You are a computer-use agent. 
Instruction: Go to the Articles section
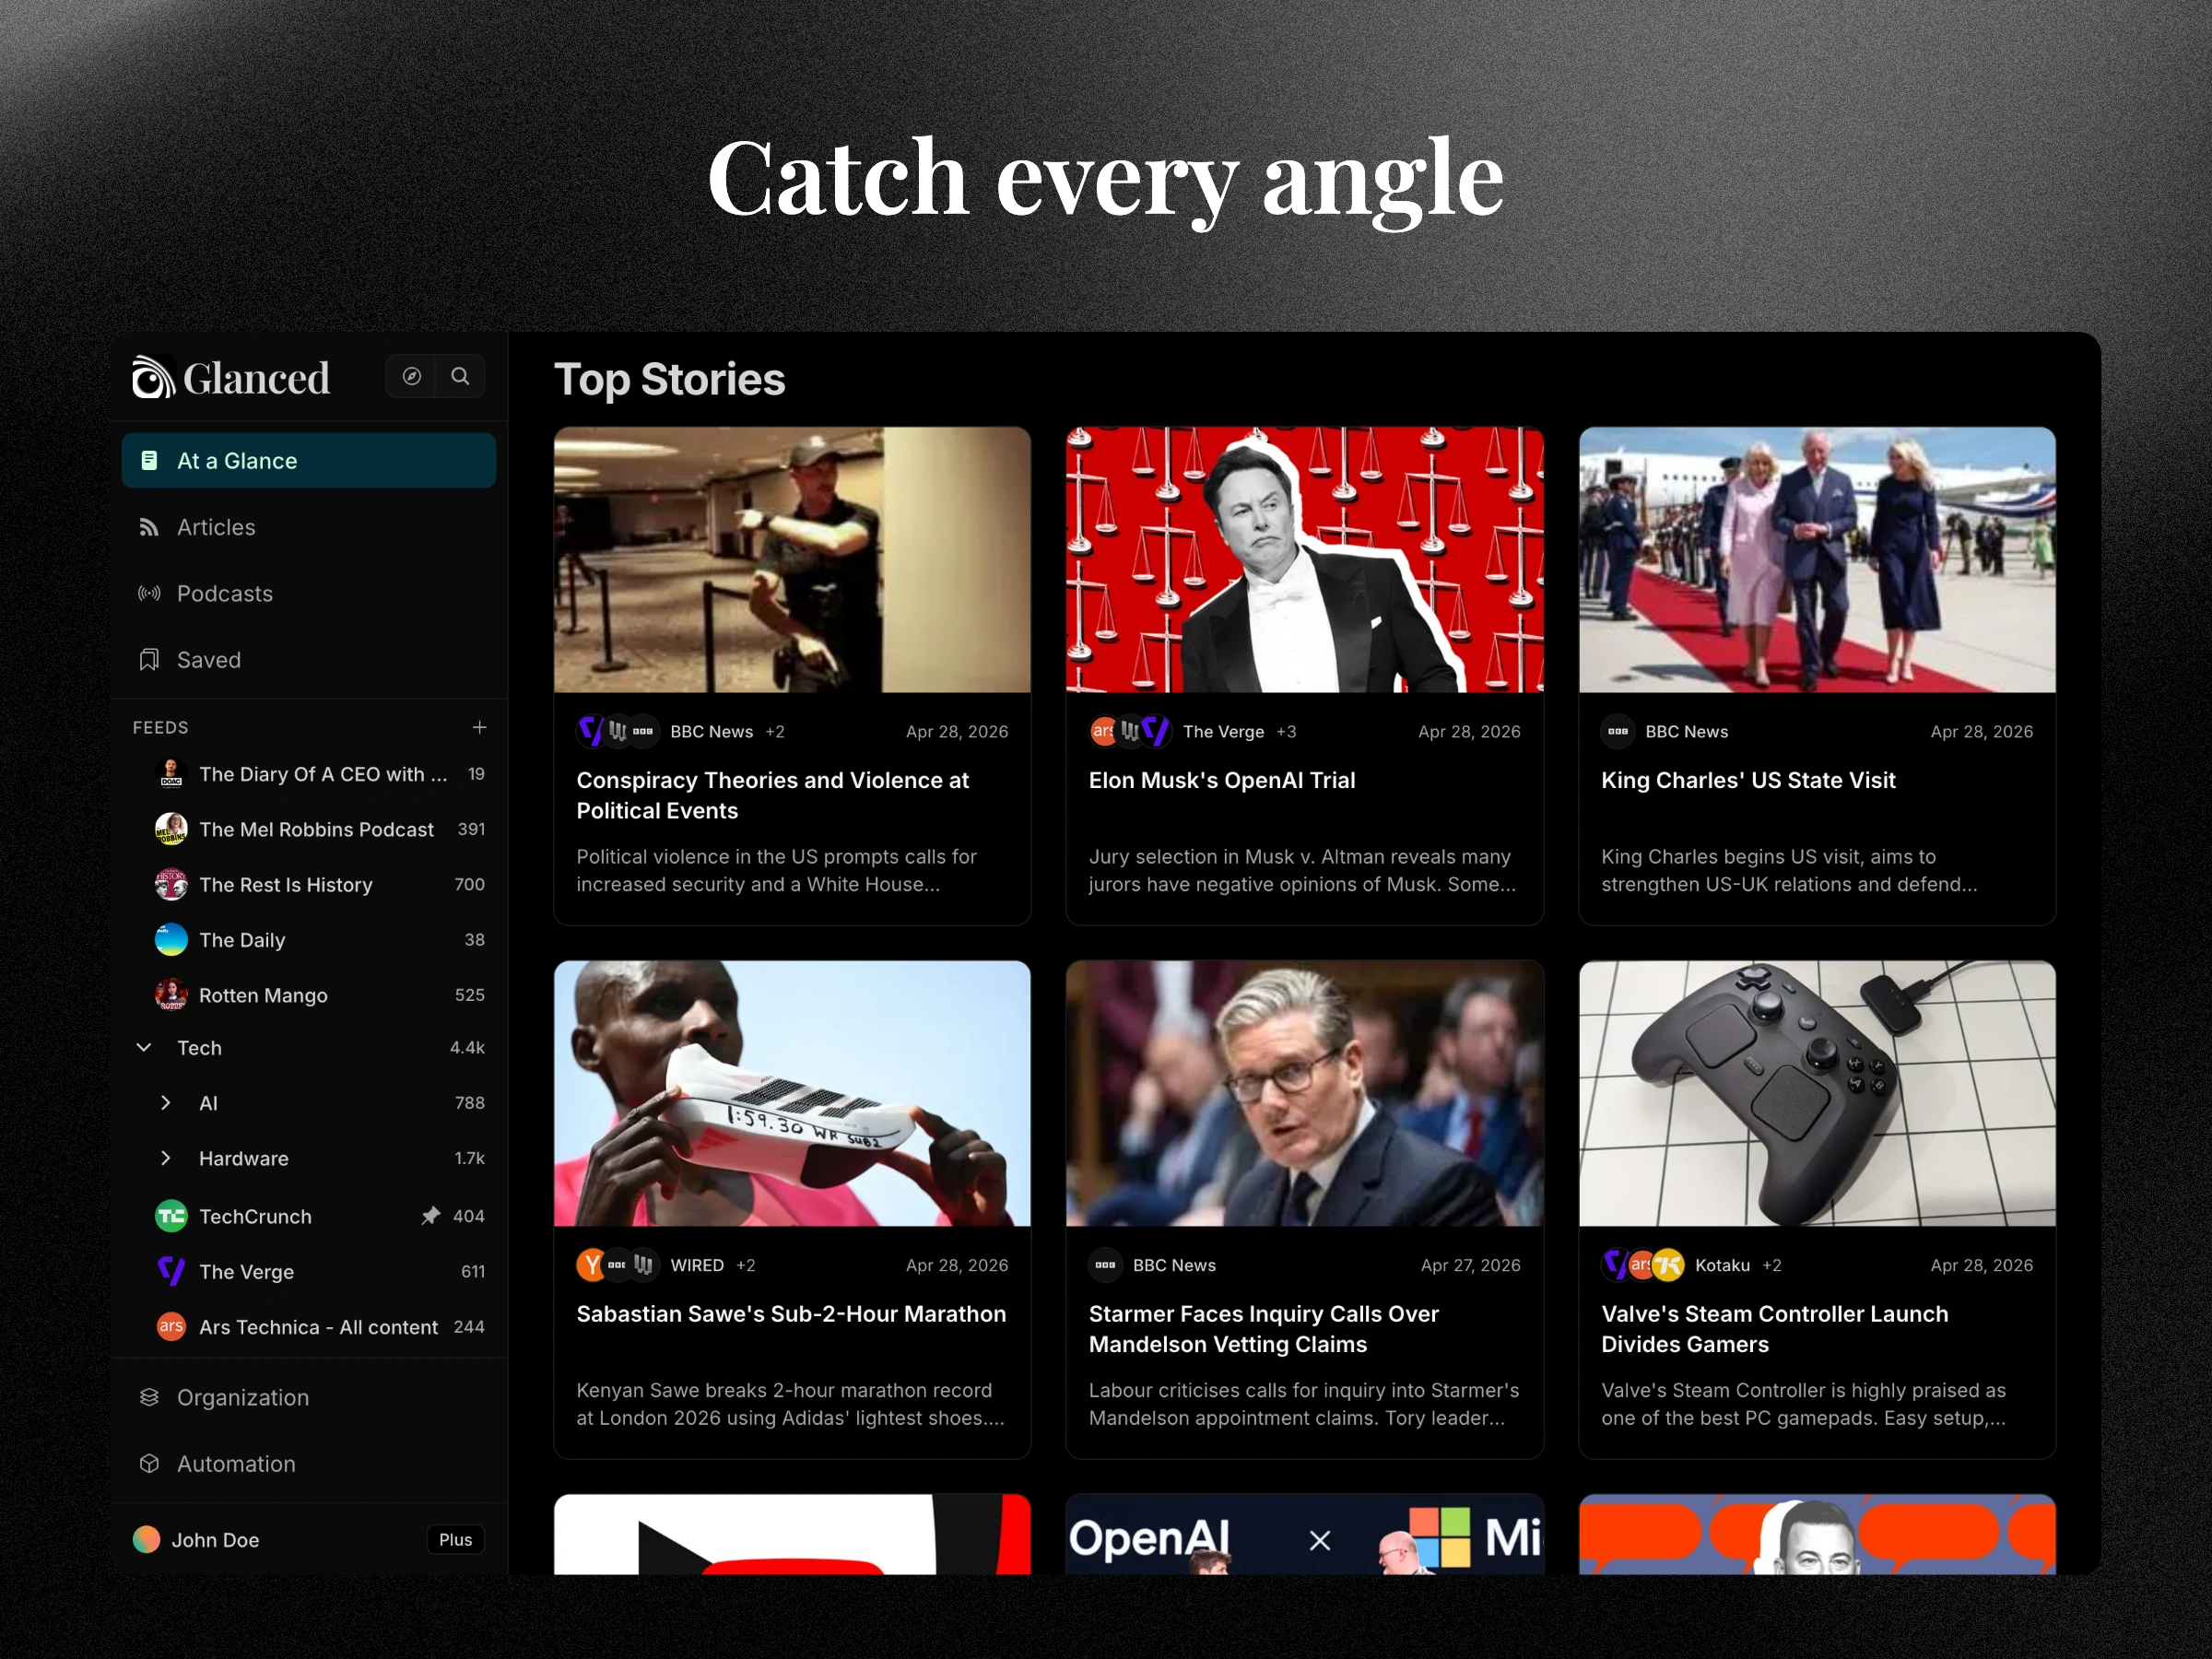point(309,527)
